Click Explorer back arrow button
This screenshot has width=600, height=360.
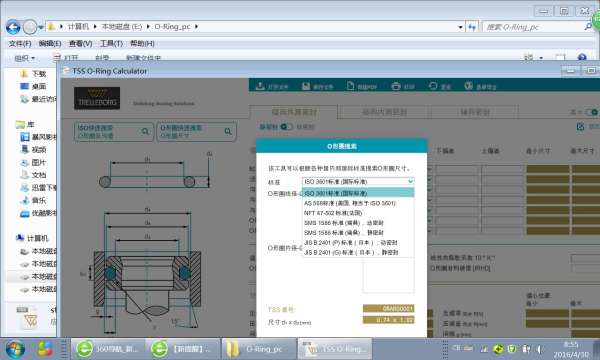13,27
